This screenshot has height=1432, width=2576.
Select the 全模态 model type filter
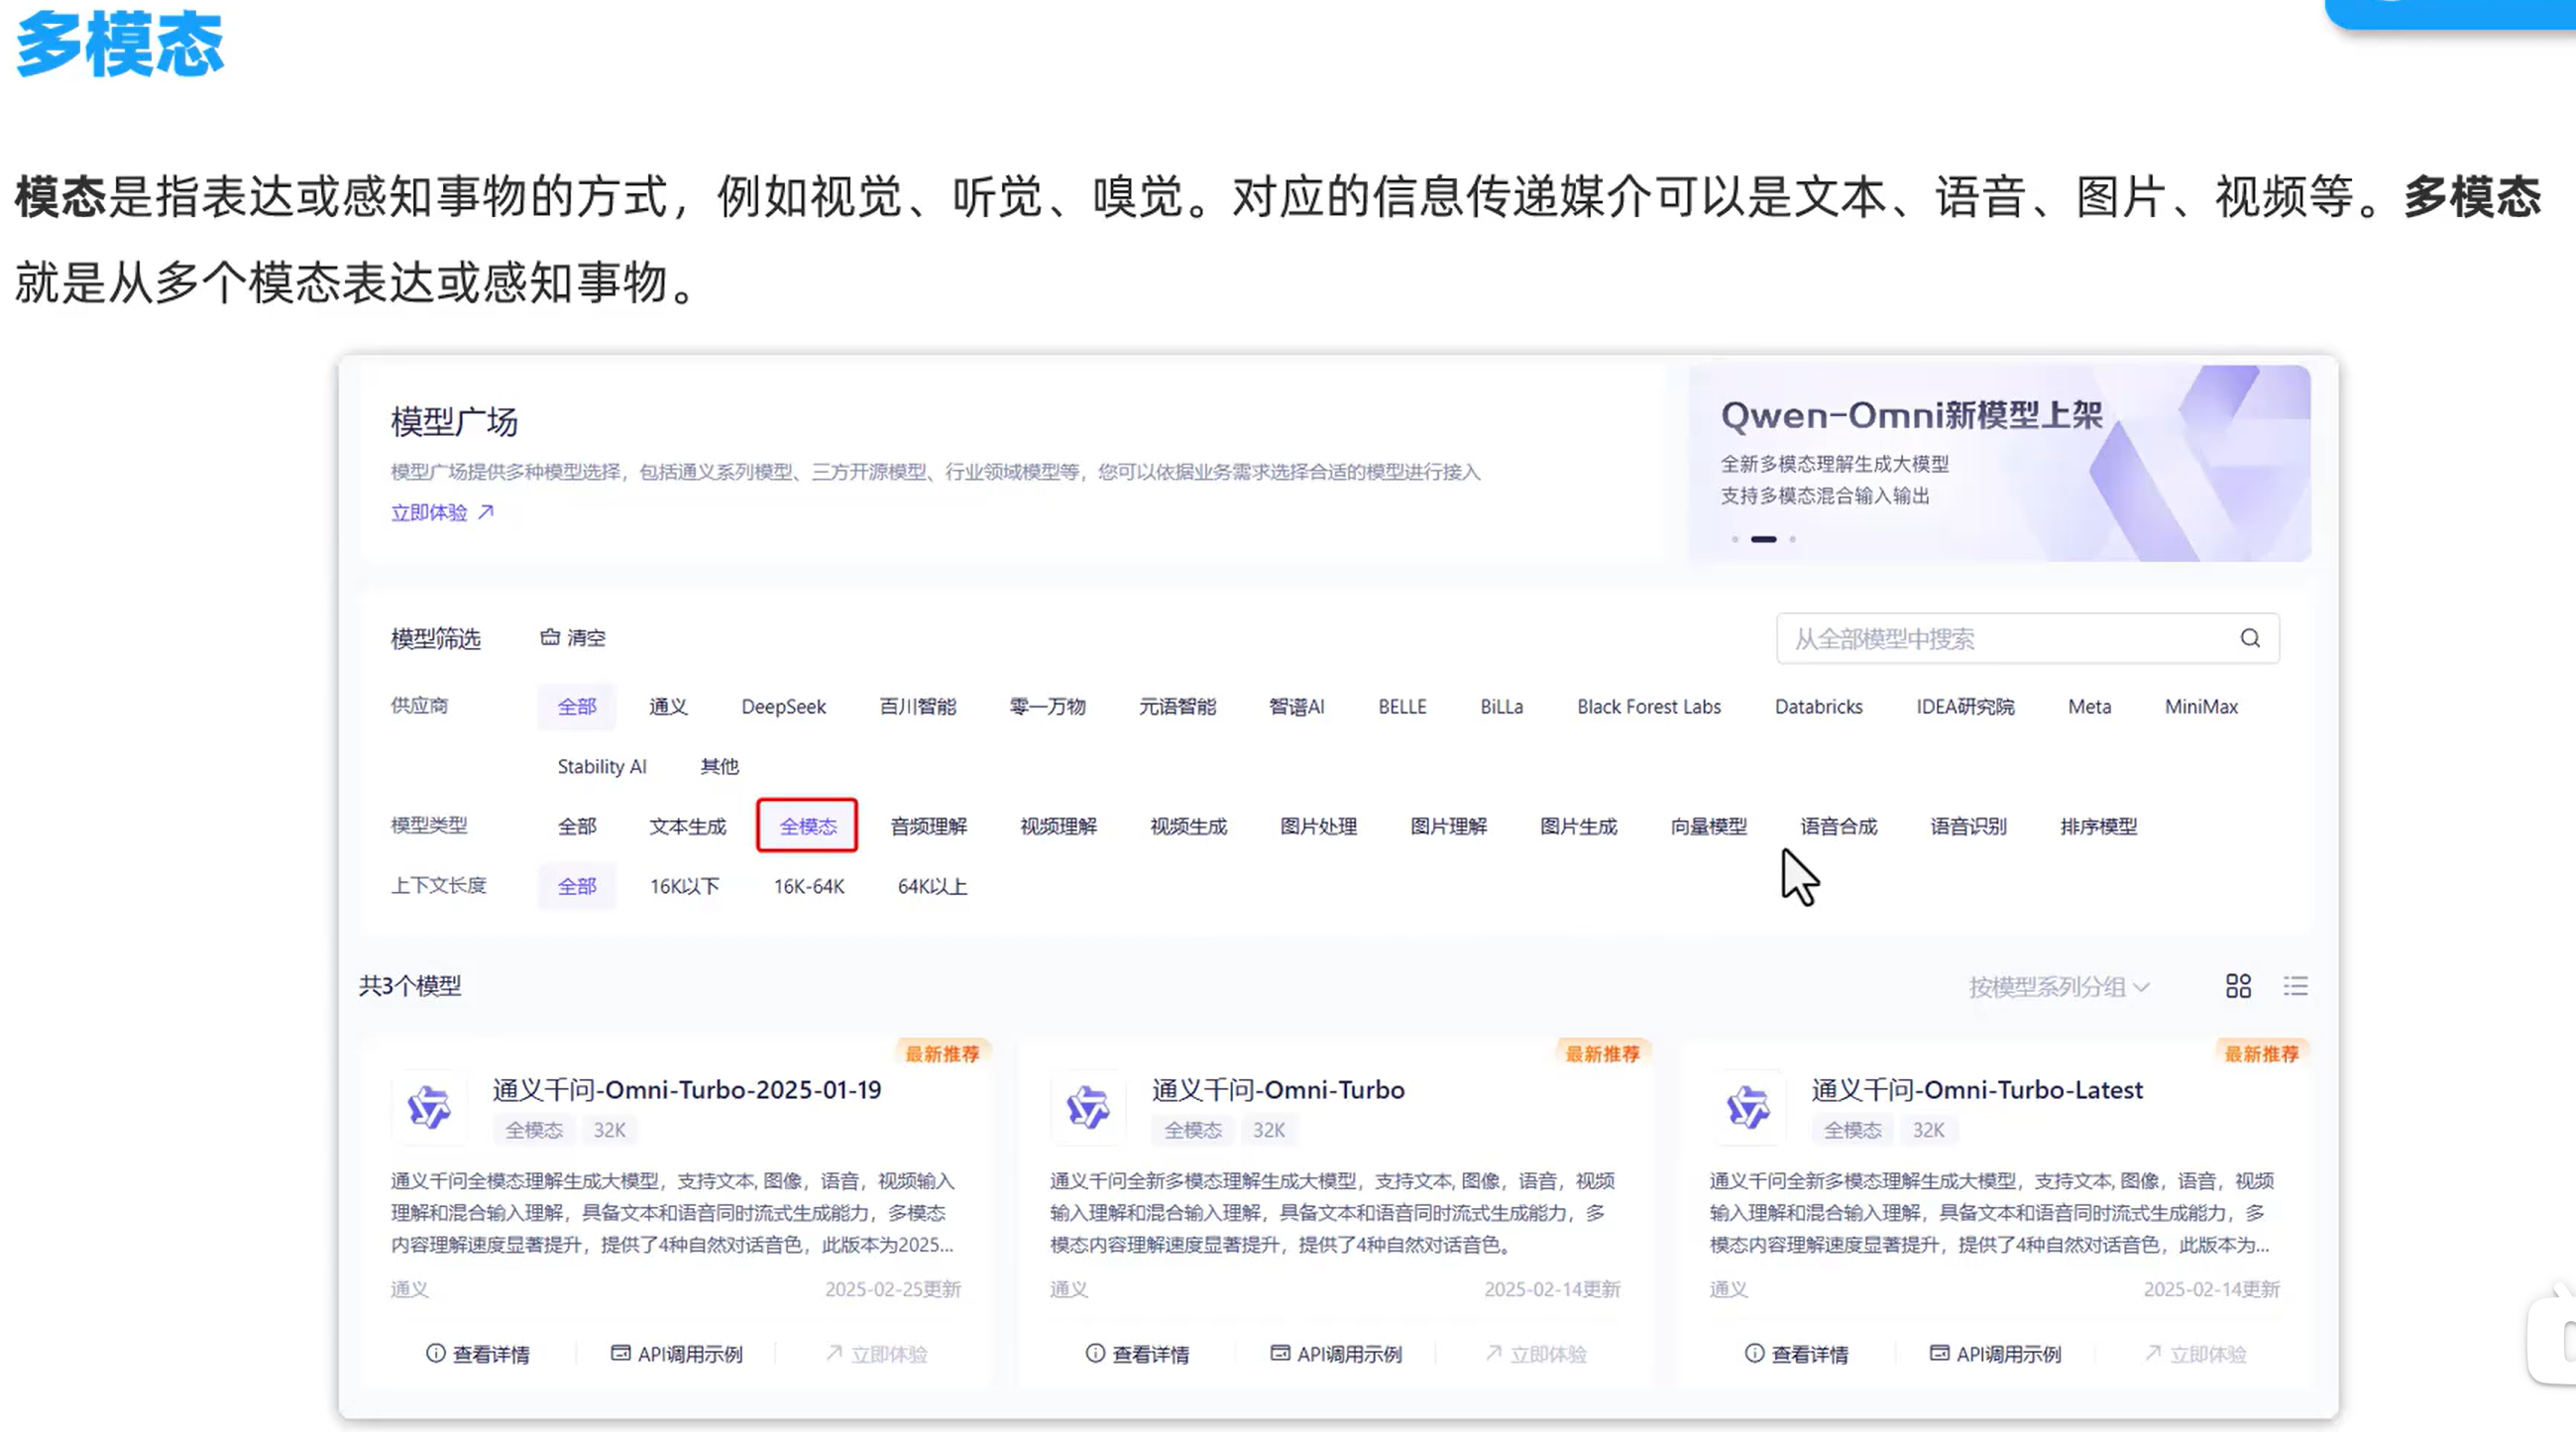tap(807, 826)
